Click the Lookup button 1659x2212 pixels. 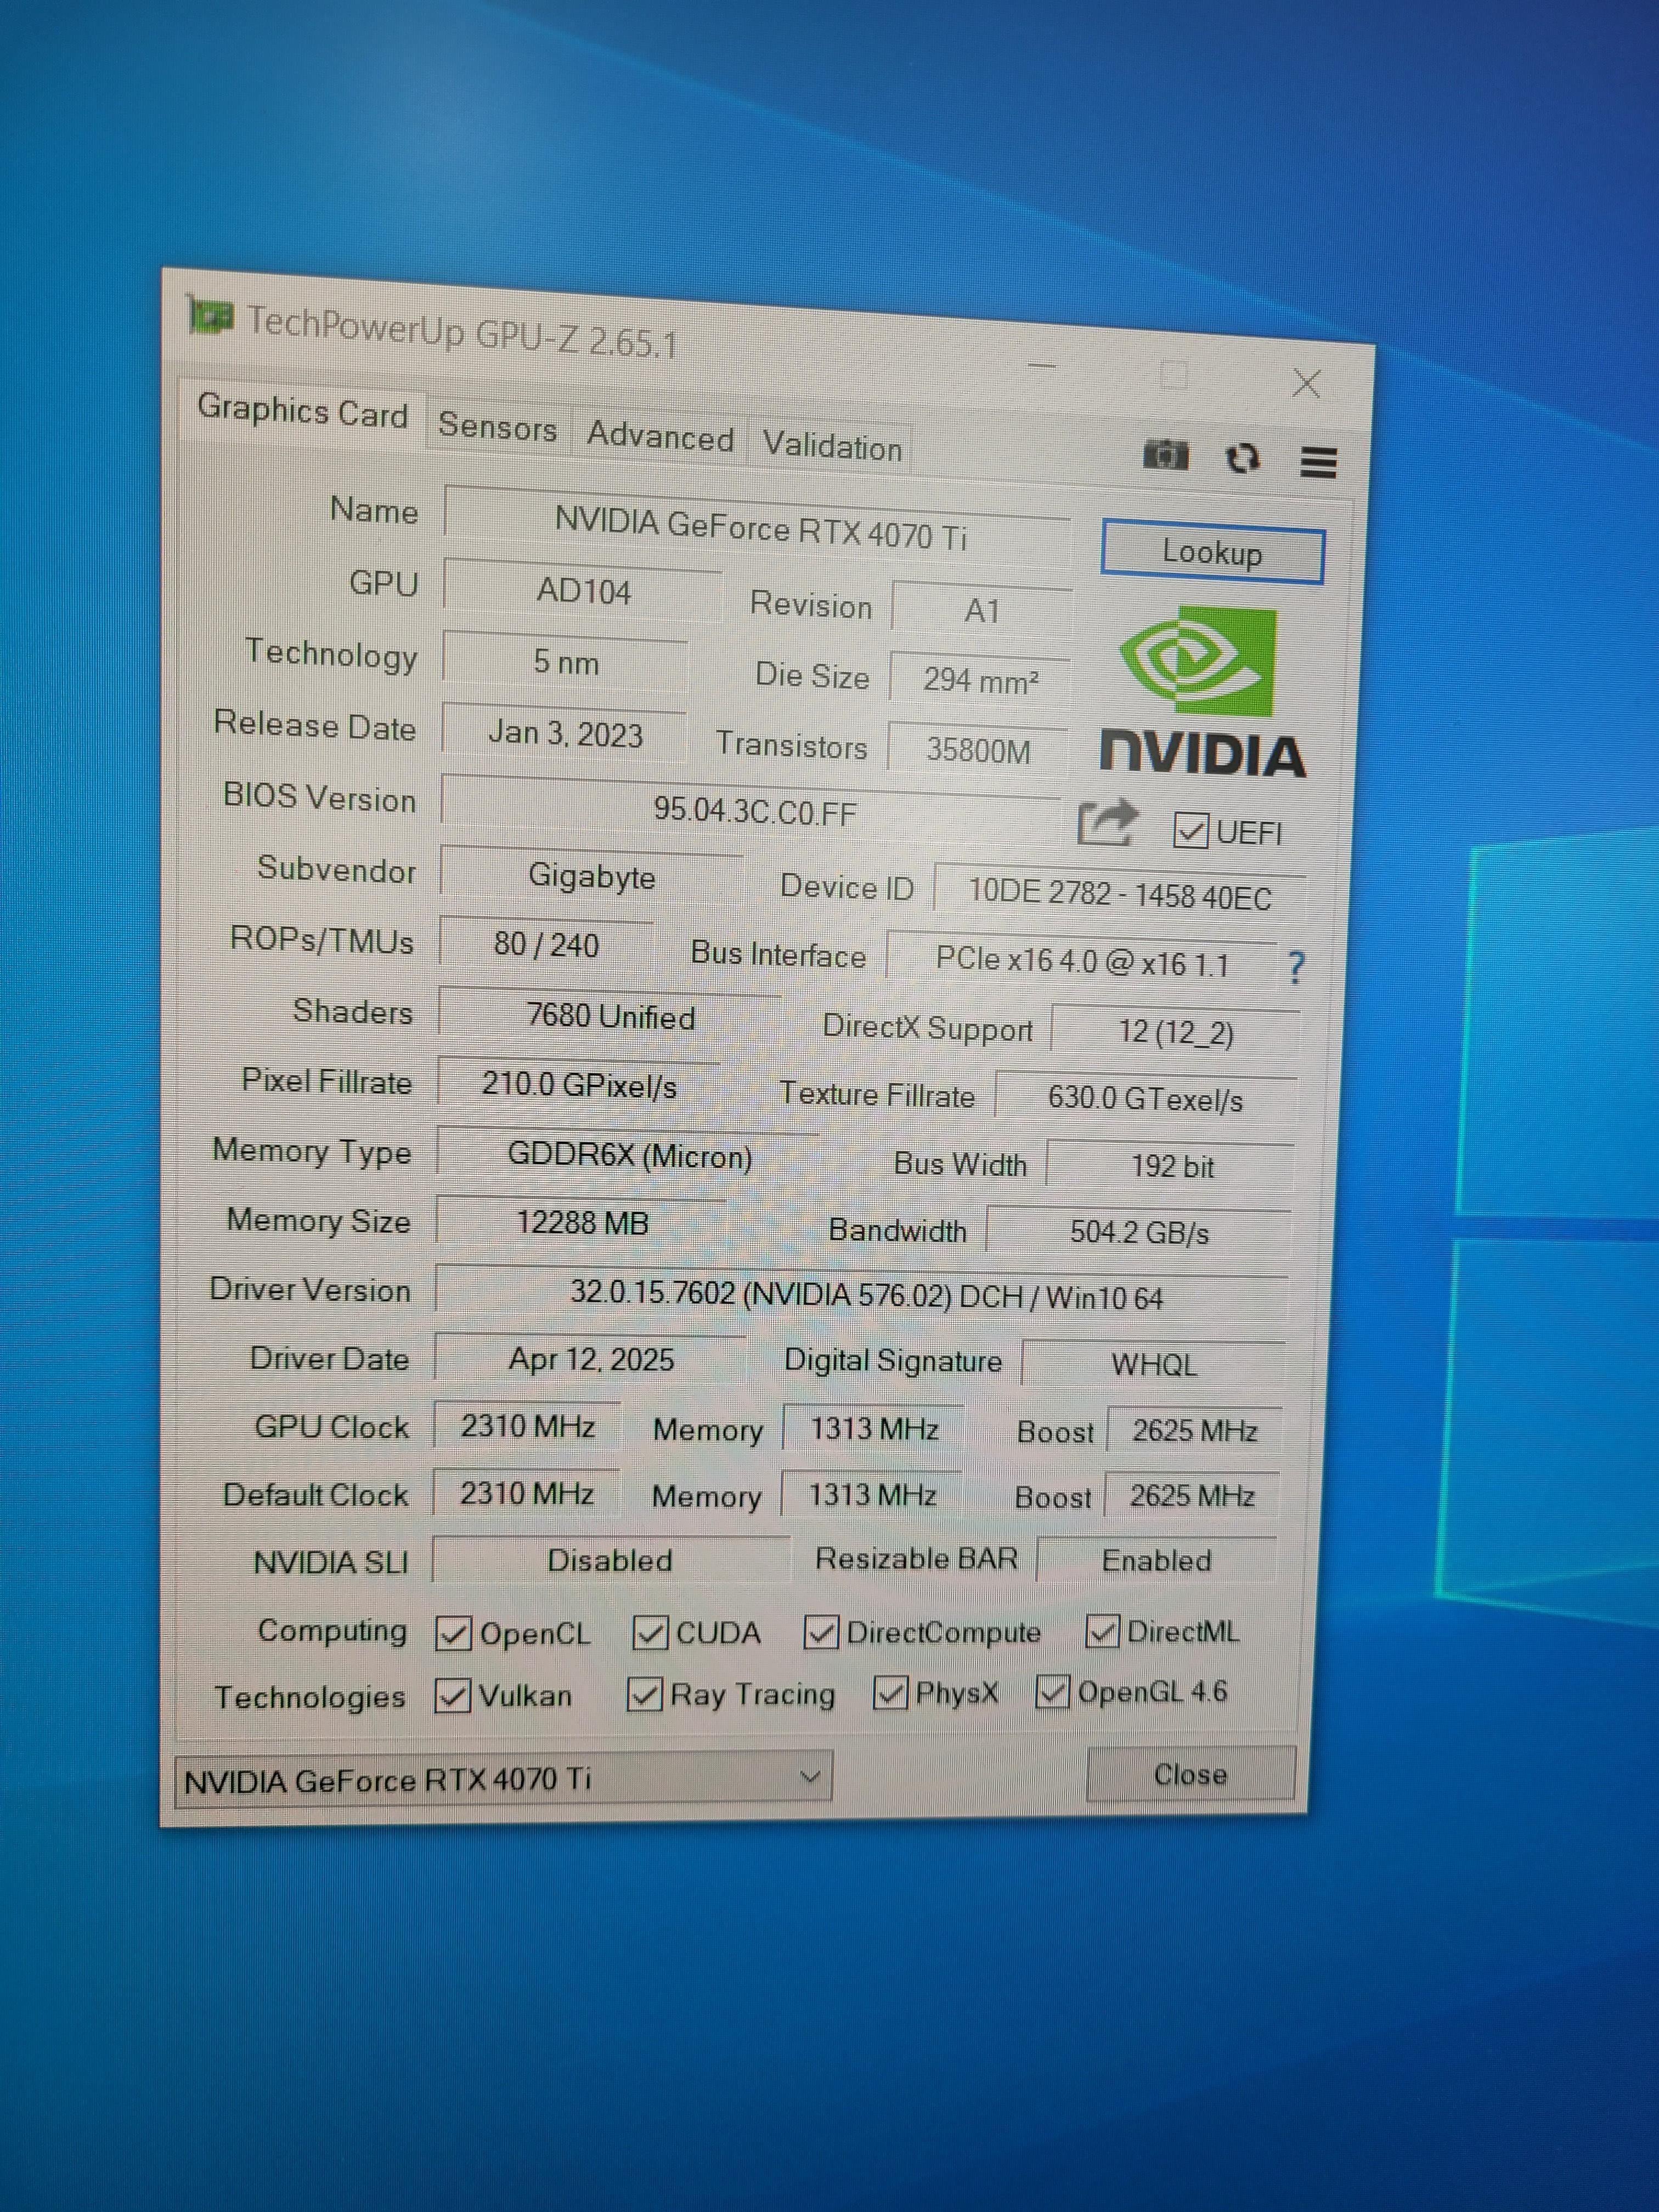(x=1212, y=552)
